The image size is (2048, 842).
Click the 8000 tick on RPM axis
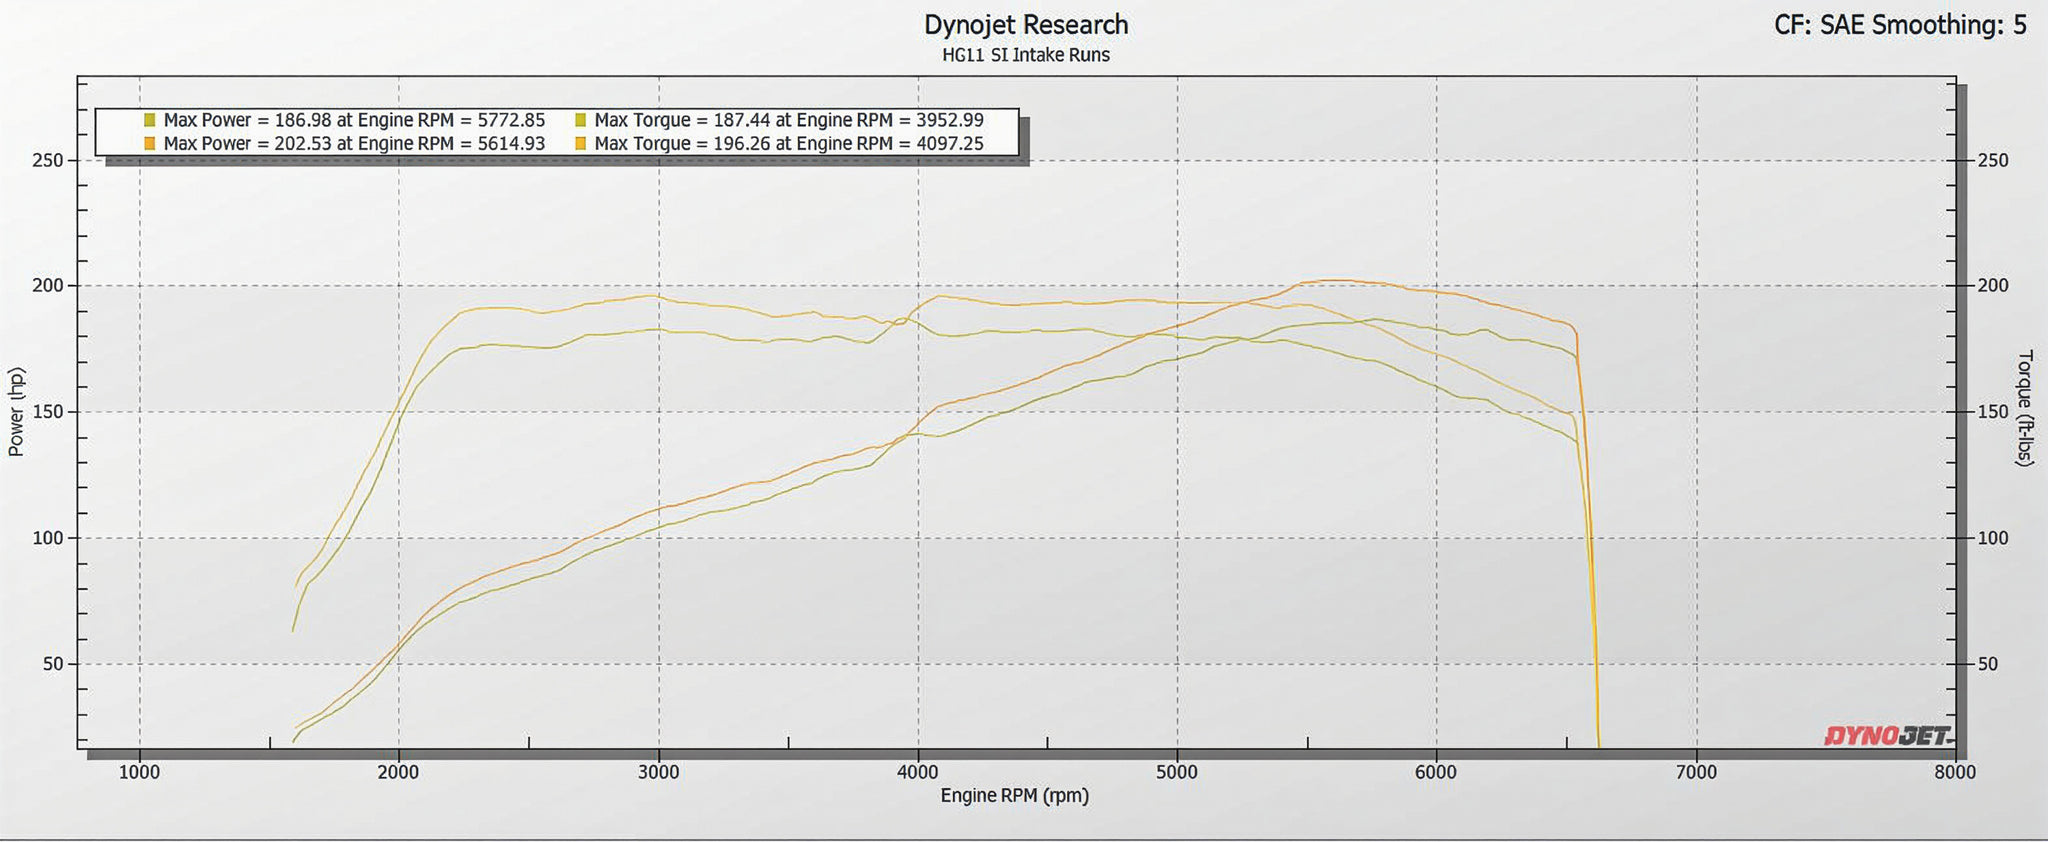point(1955,772)
